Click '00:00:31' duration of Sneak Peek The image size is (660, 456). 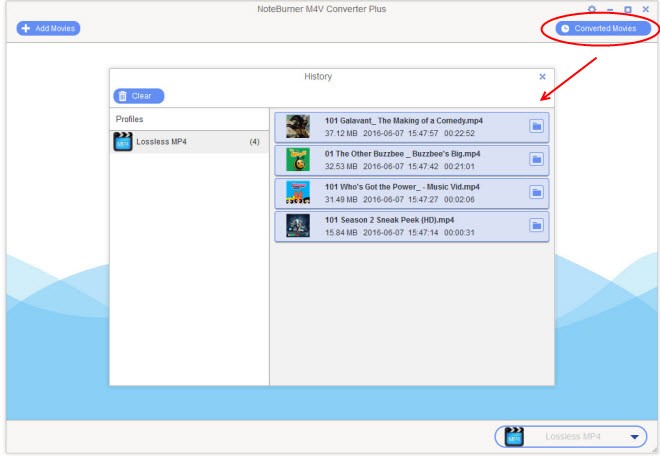point(459,233)
